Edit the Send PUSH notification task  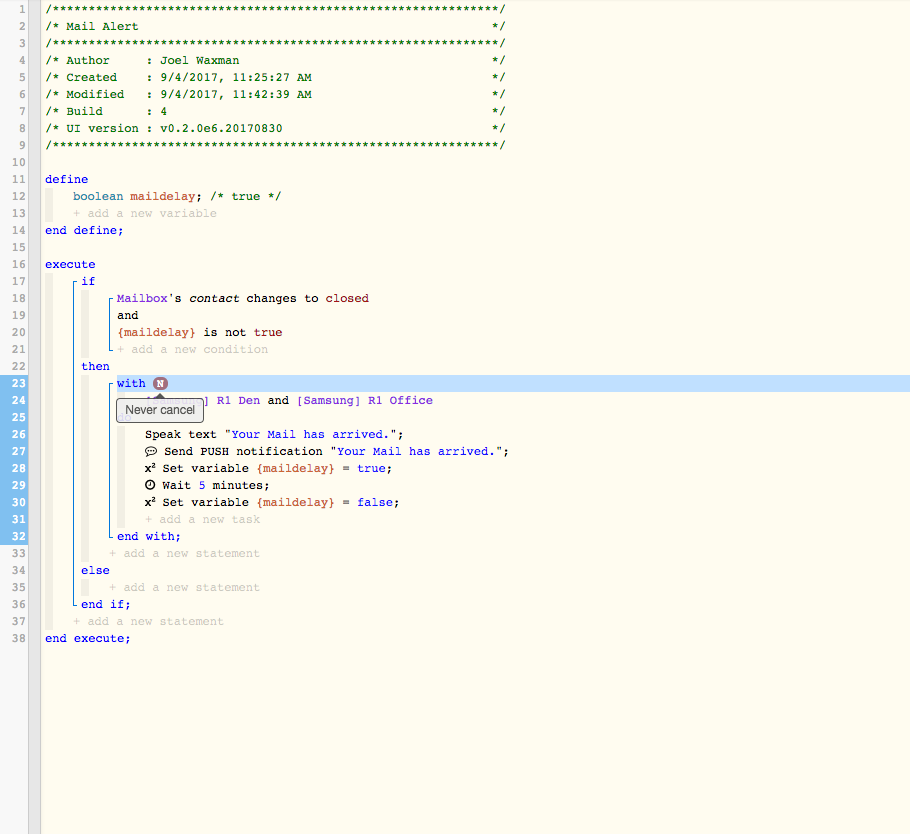327,452
